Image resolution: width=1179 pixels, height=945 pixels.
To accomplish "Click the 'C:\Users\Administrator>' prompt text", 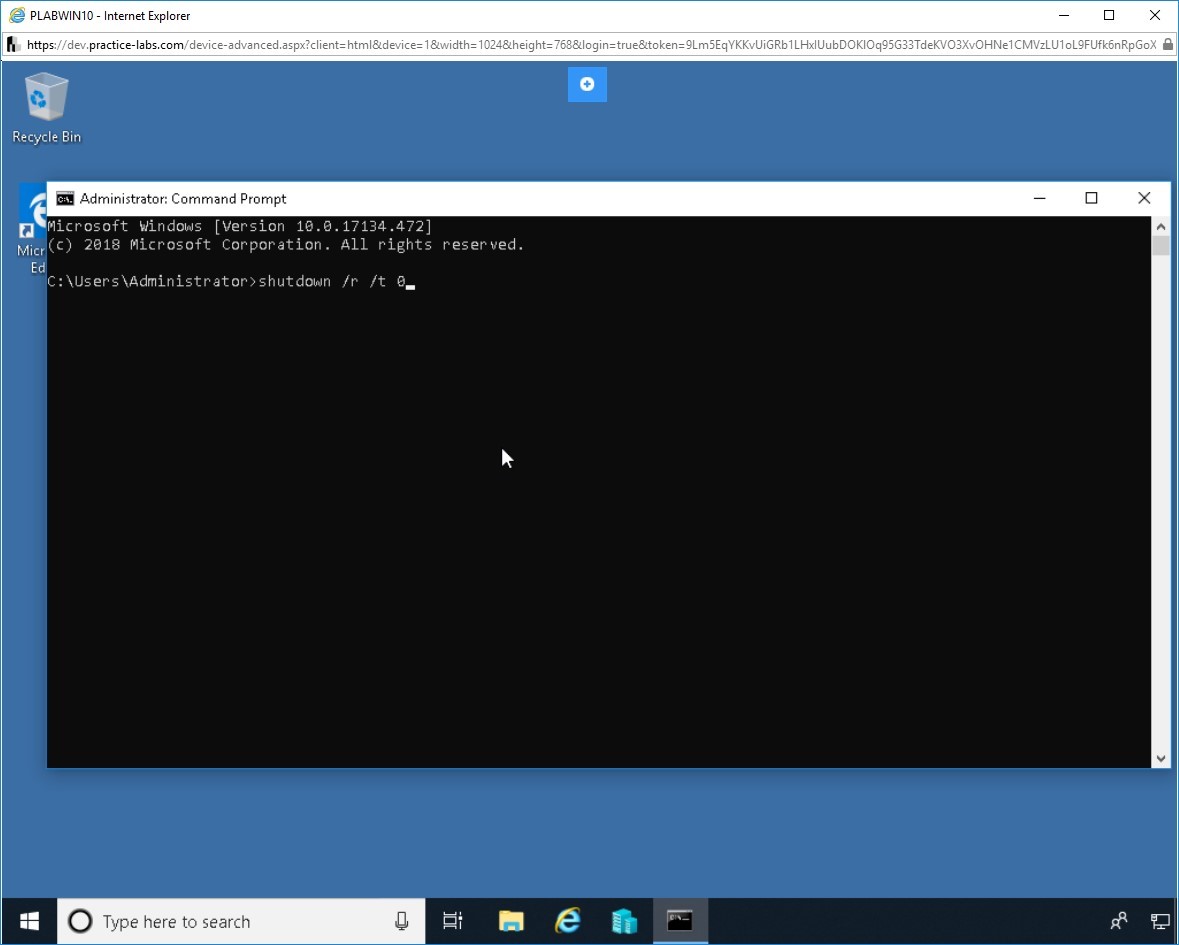I will tap(153, 281).
